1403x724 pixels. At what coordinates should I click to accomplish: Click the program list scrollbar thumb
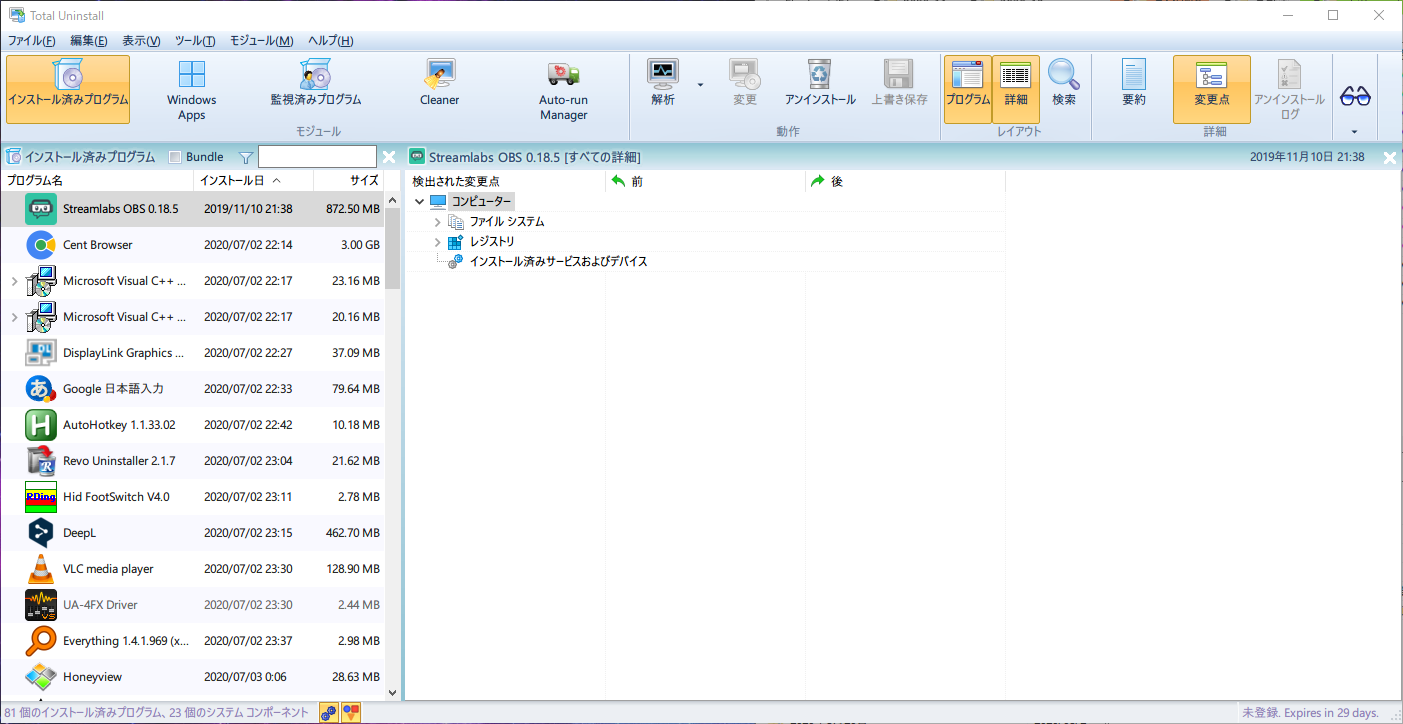(x=392, y=248)
